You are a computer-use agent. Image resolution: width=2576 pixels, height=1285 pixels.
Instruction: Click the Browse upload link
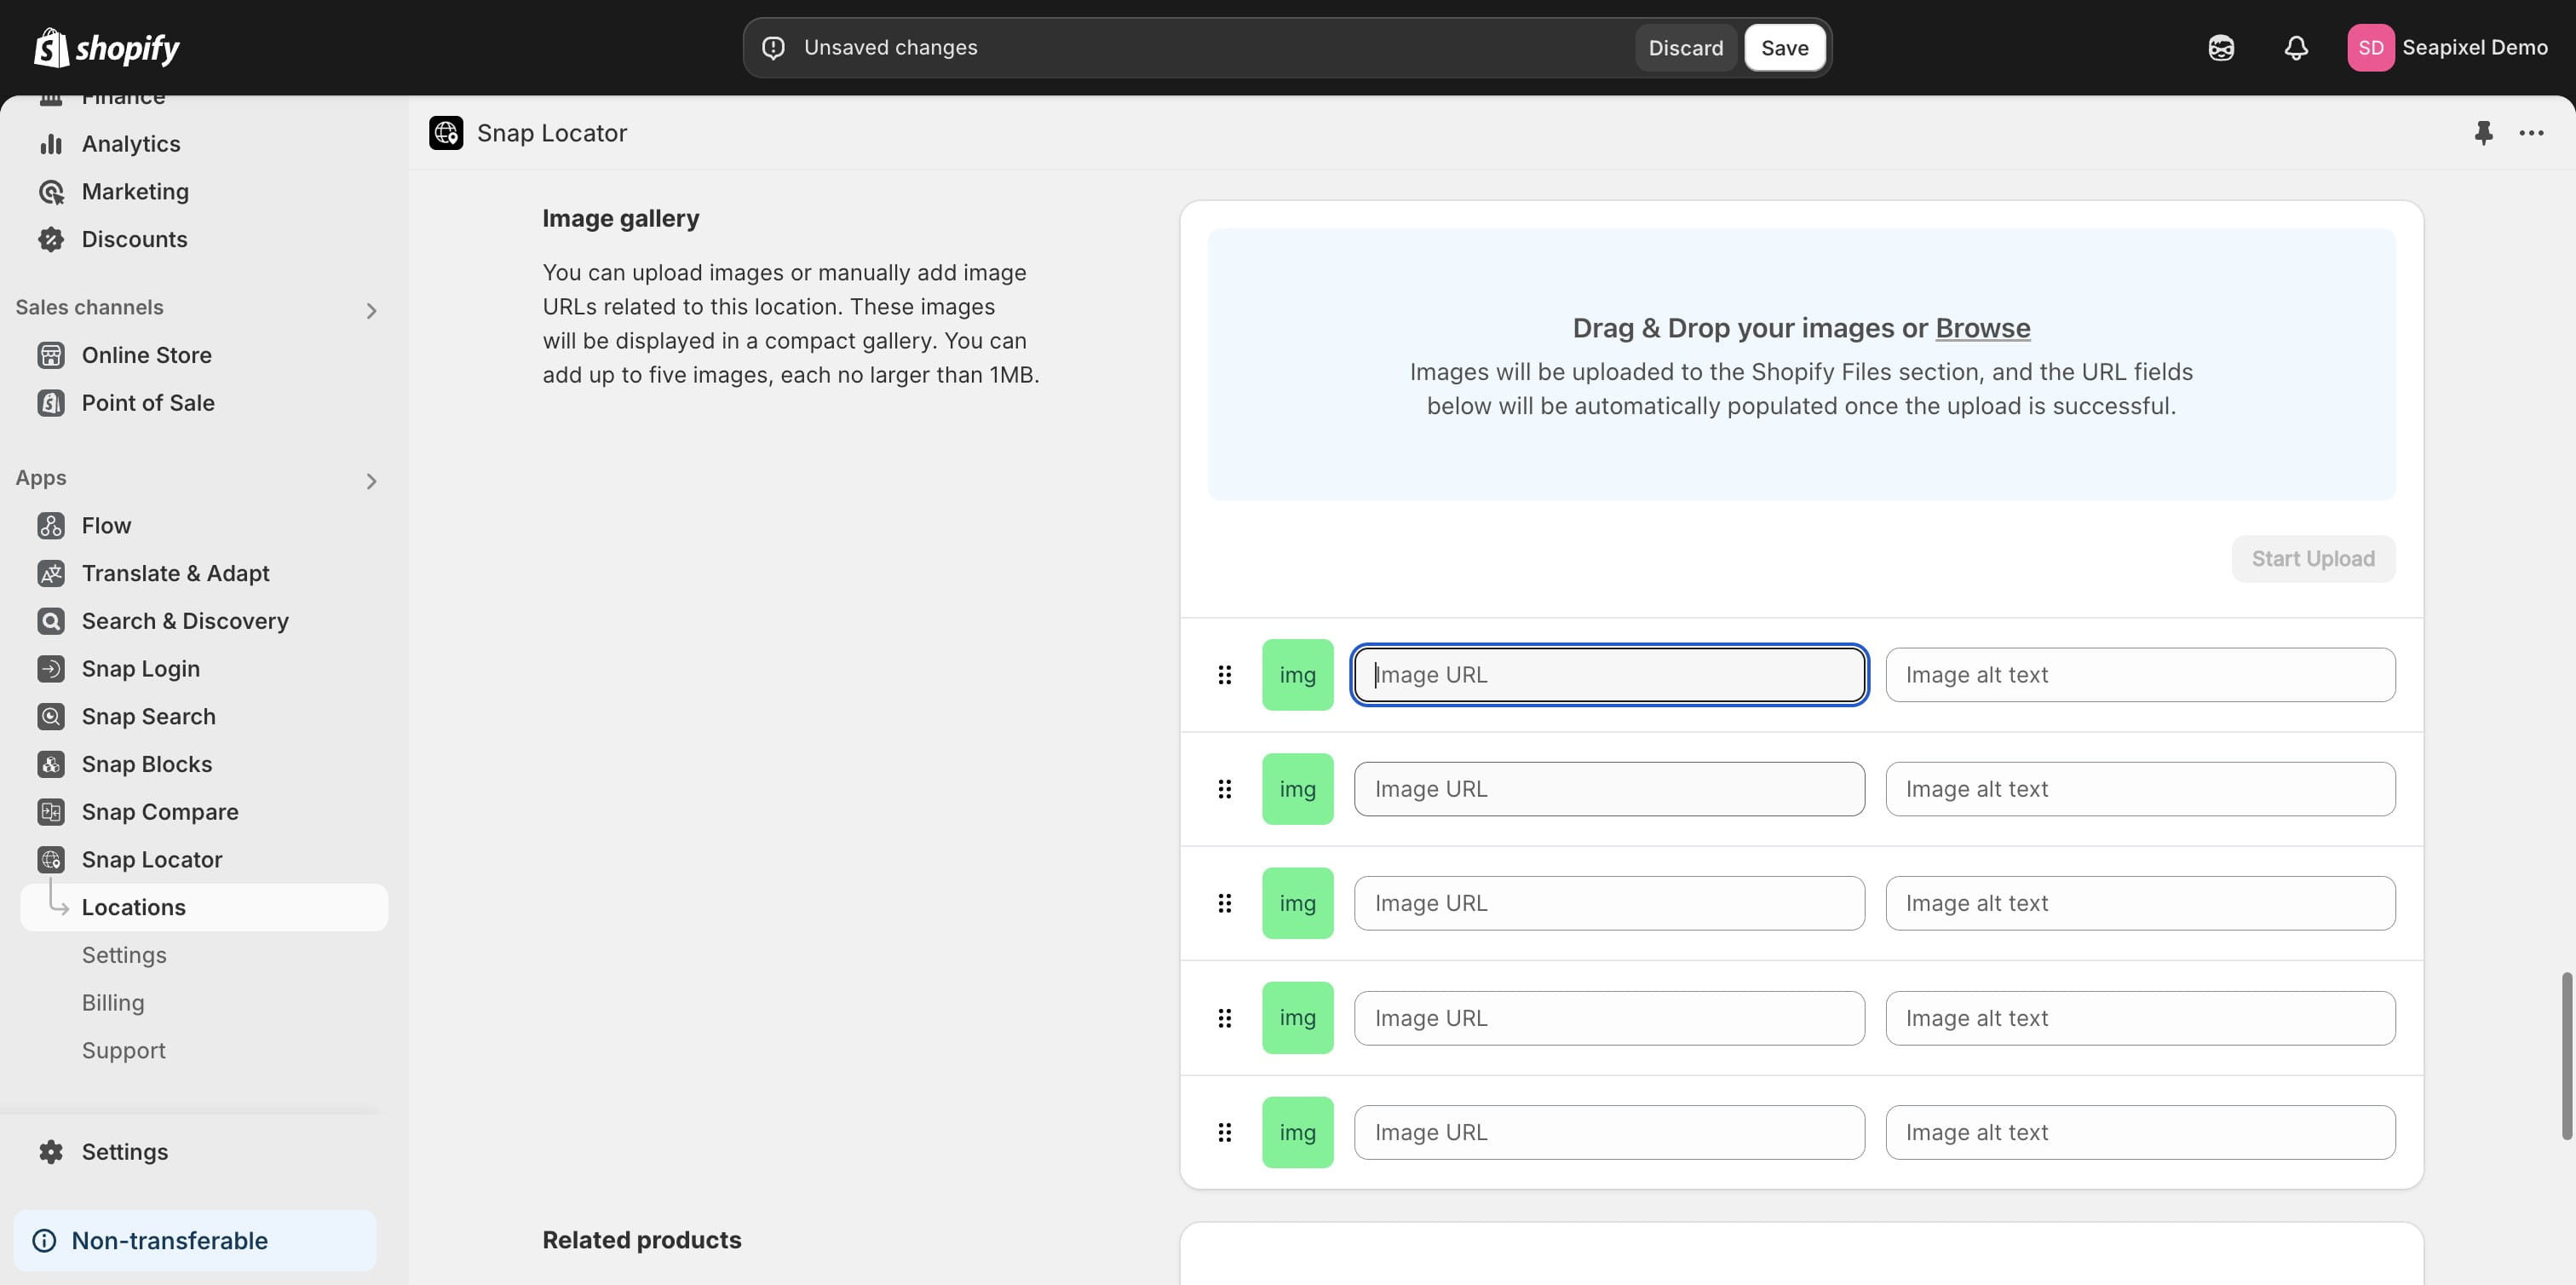pos(1982,328)
